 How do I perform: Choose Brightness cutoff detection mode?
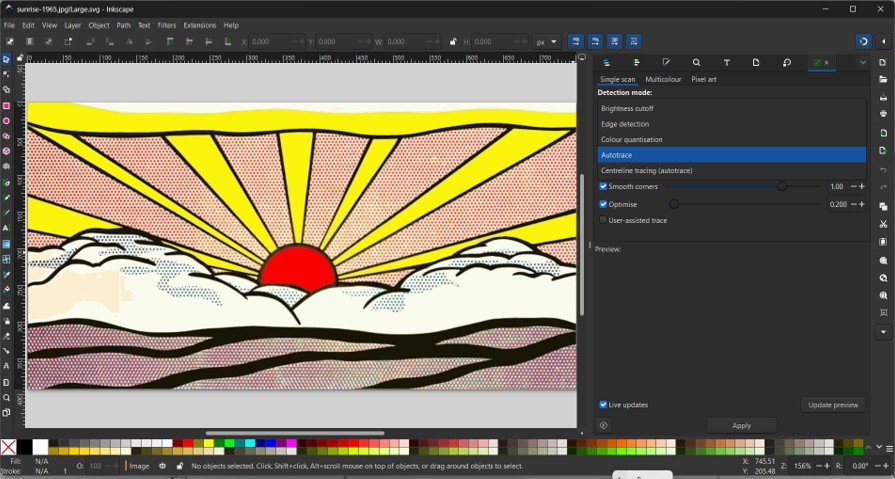(x=732, y=108)
